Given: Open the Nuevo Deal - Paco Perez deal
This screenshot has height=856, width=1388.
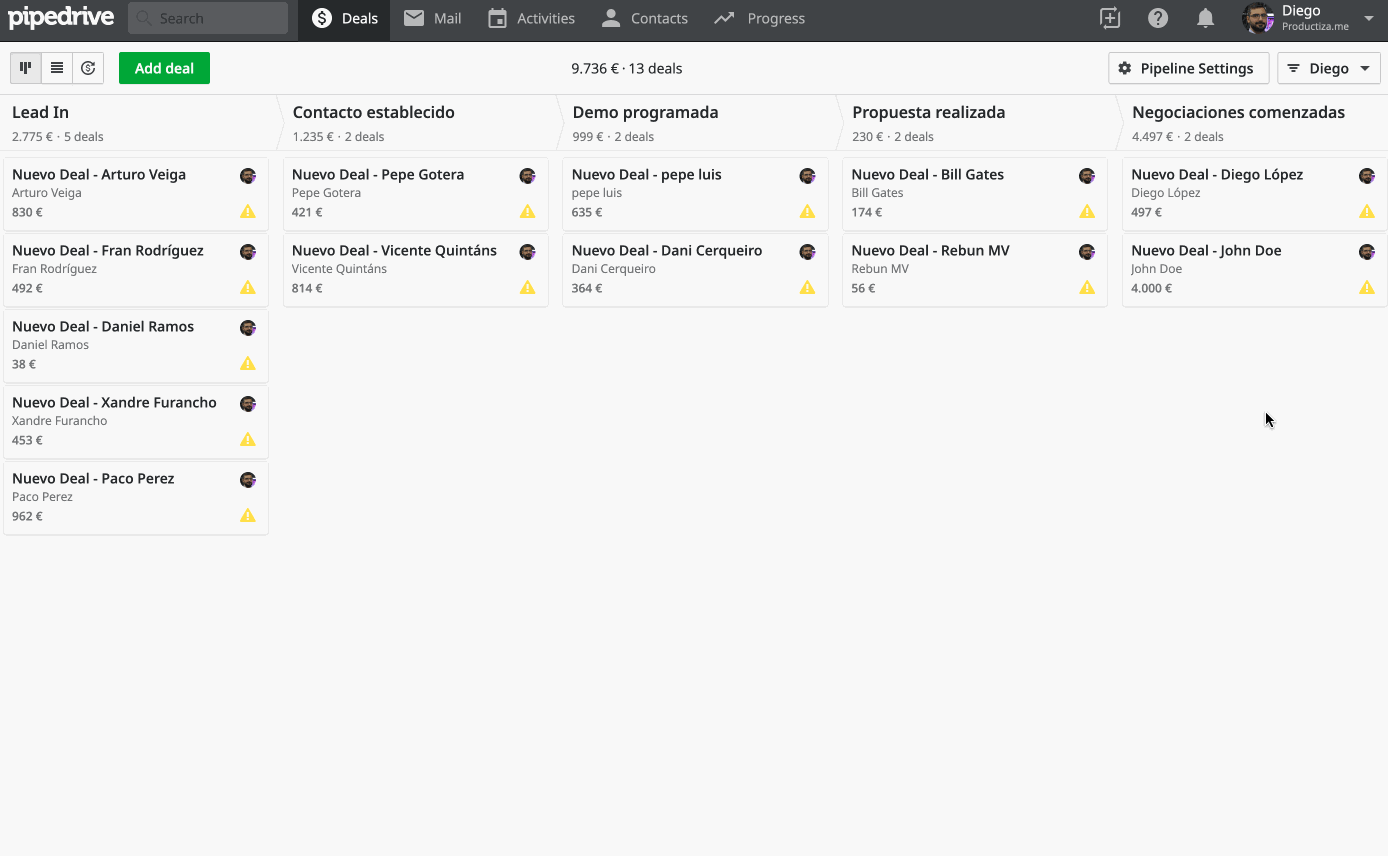Looking at the screenshot, I should point(93,479).
